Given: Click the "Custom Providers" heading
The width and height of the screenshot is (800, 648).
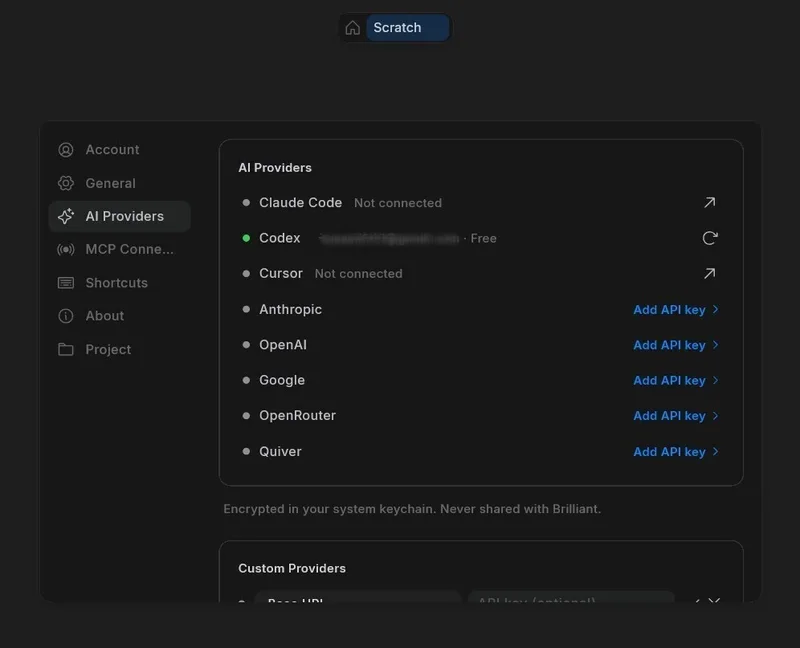Looking at the screenshot, I should click(292, 568).
